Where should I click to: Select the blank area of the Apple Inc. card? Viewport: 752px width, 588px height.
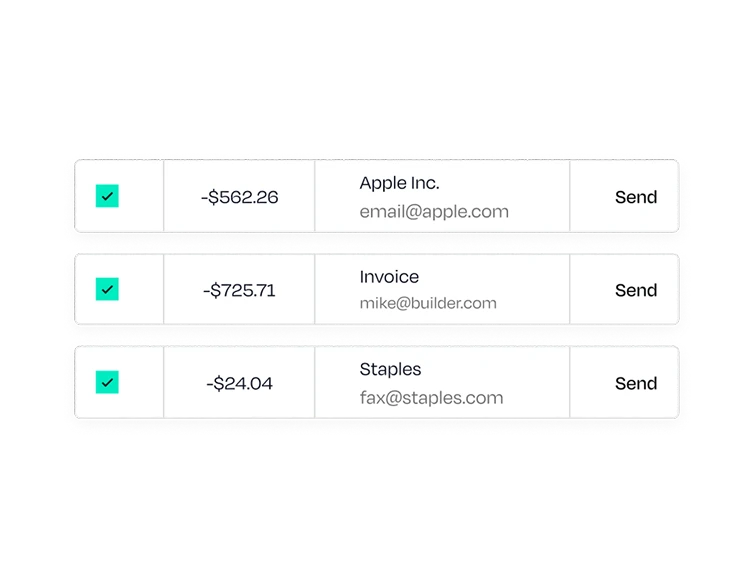click(537, 196)
